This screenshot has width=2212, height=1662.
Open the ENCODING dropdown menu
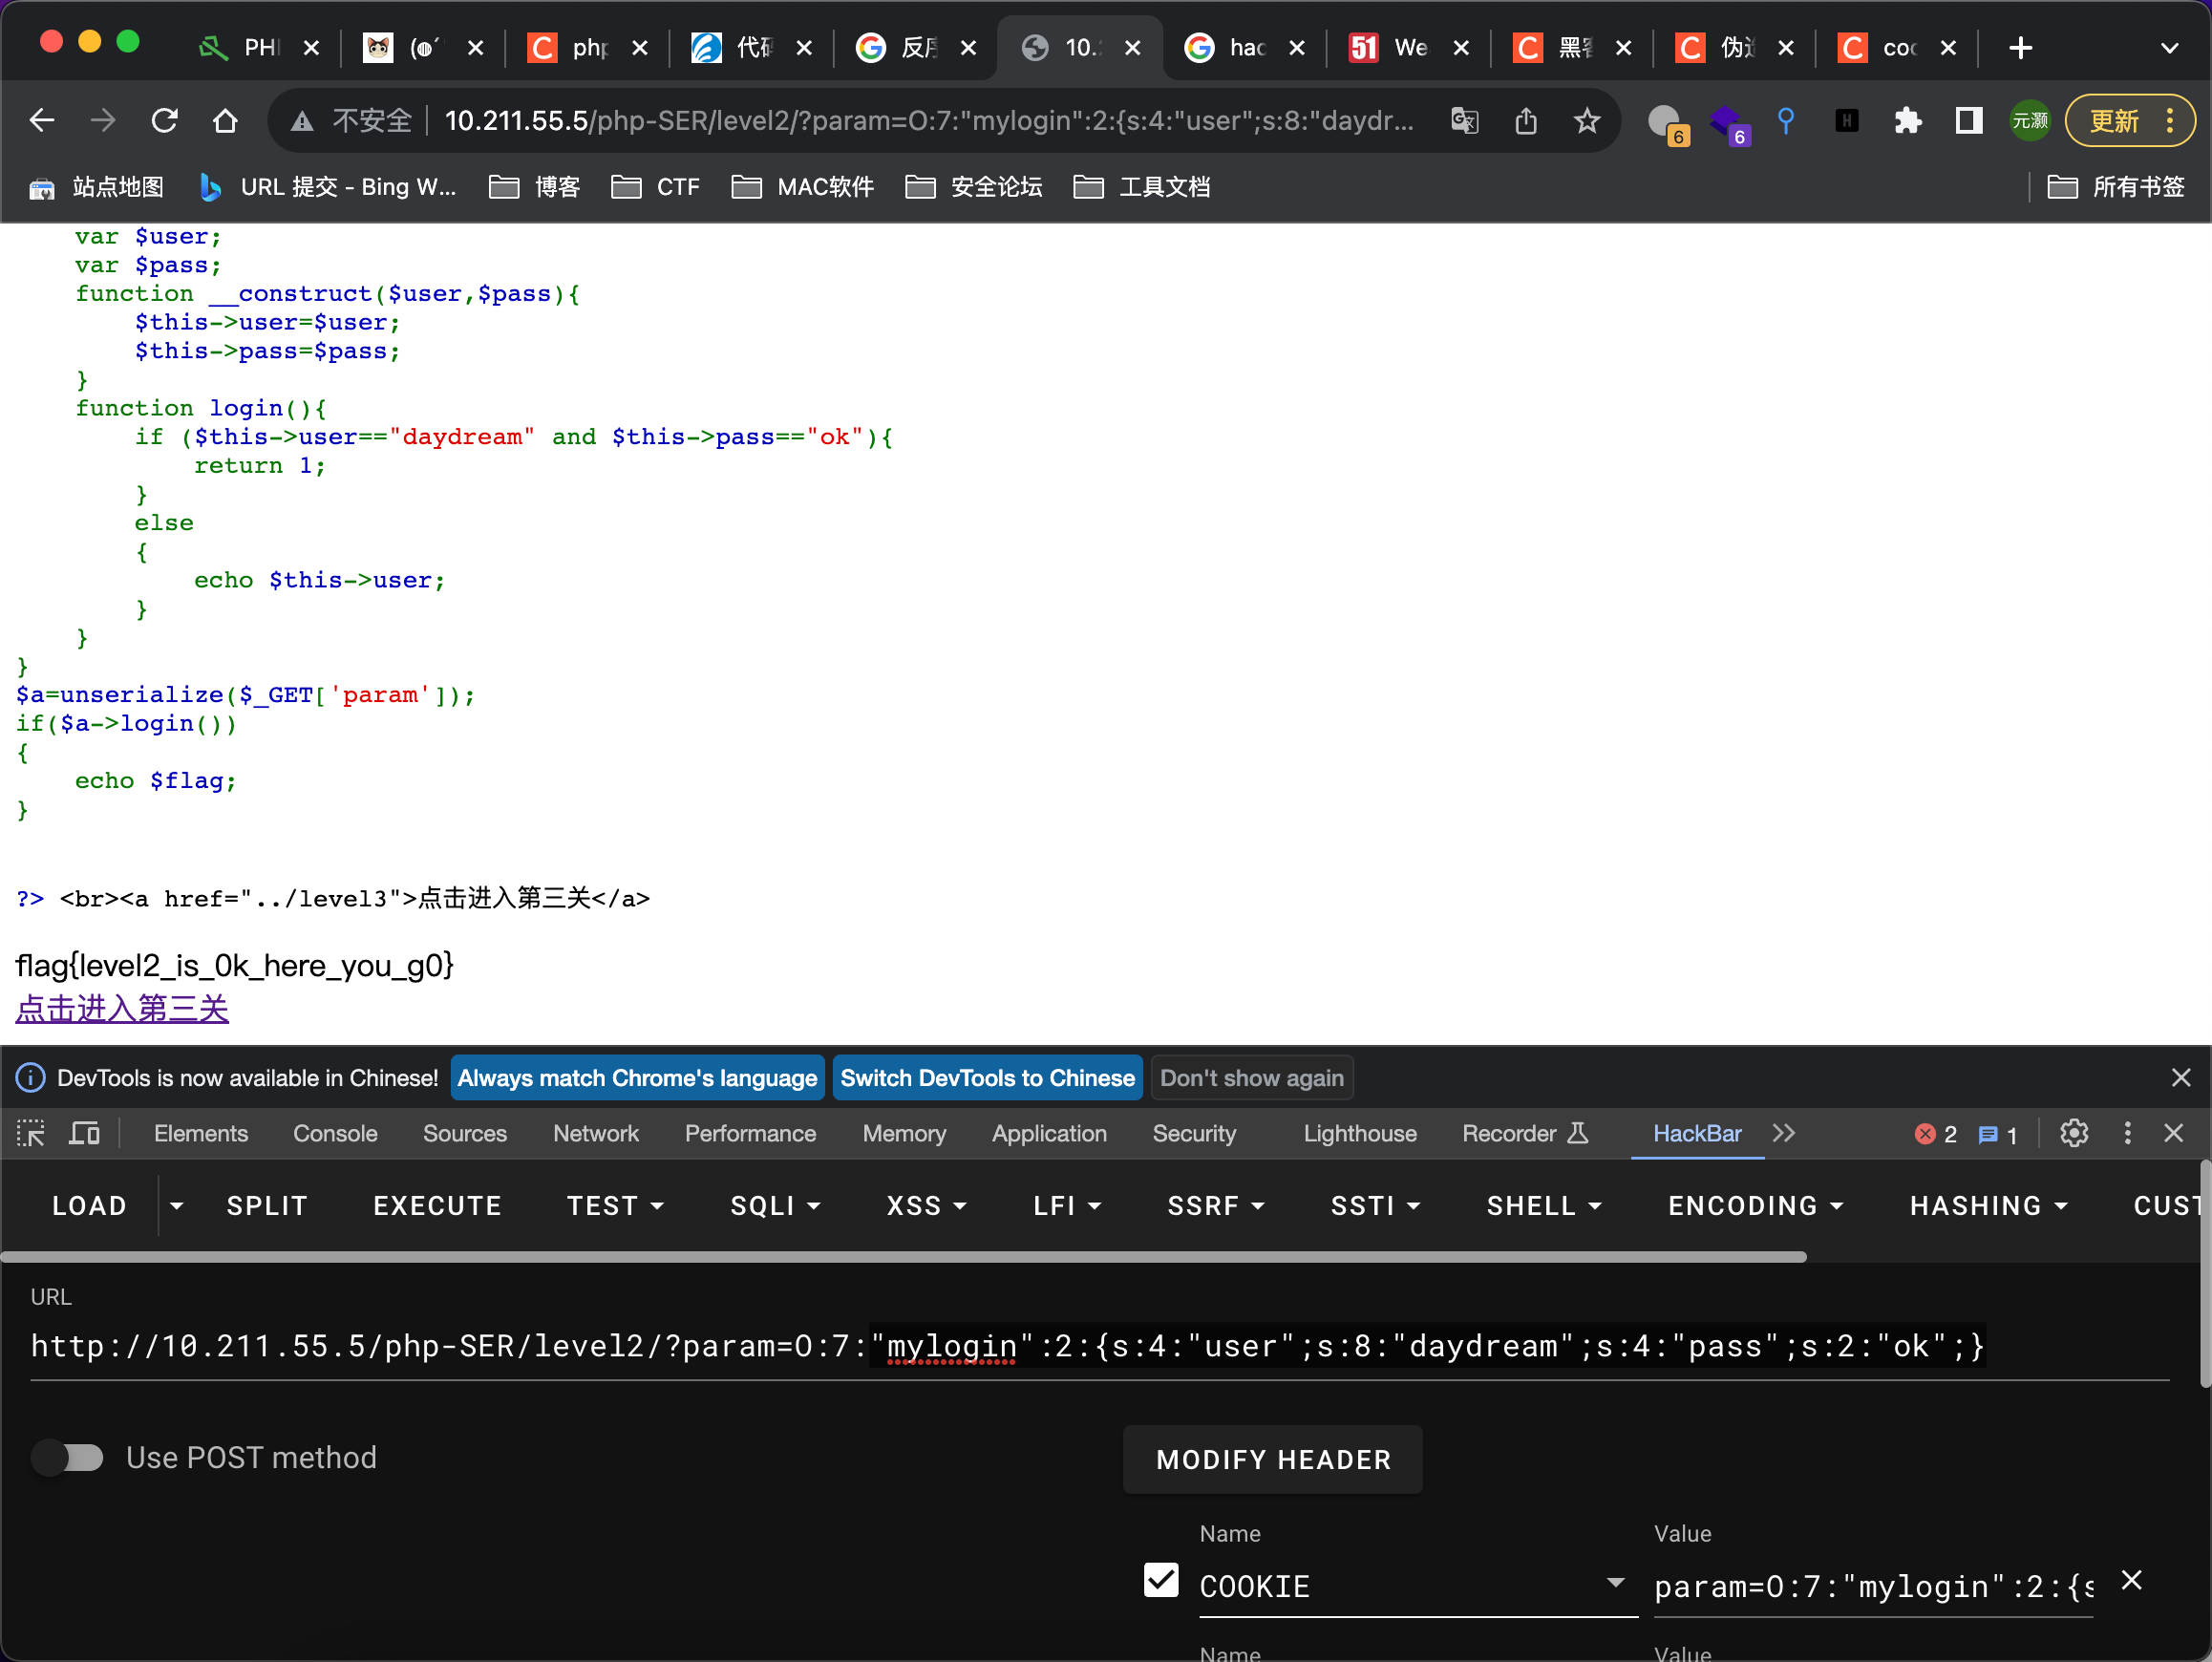tap(1755, 1206)
